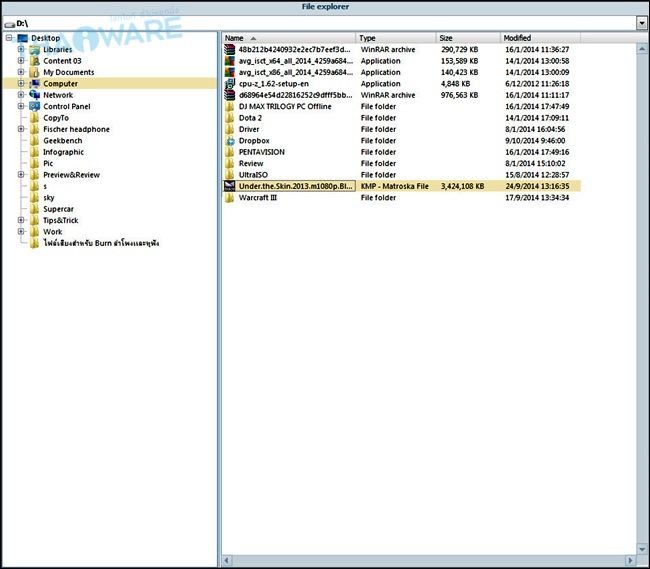The height and width of the screenshot is (569, 650).
Task: Select the s folder in tree
Action: coord(45,186)
